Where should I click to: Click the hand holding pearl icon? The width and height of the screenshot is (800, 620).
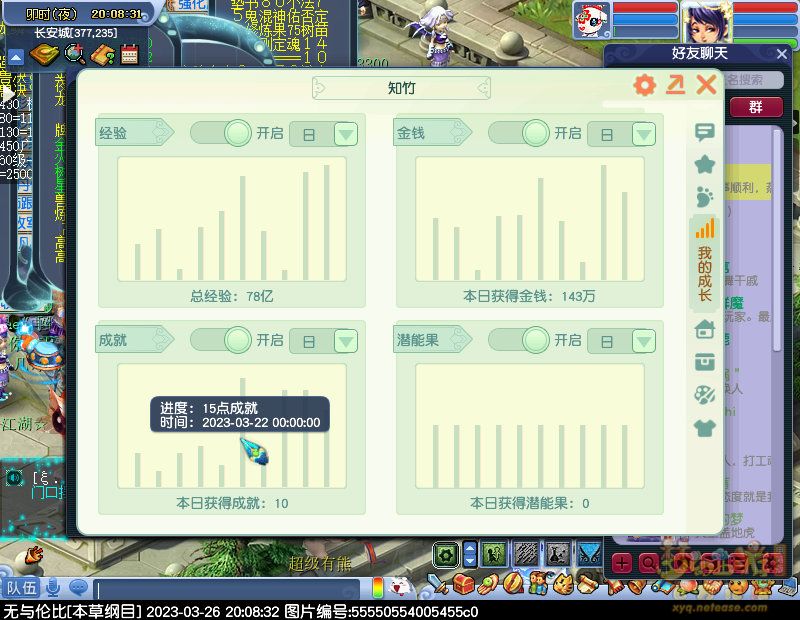[x=488, y=584]
